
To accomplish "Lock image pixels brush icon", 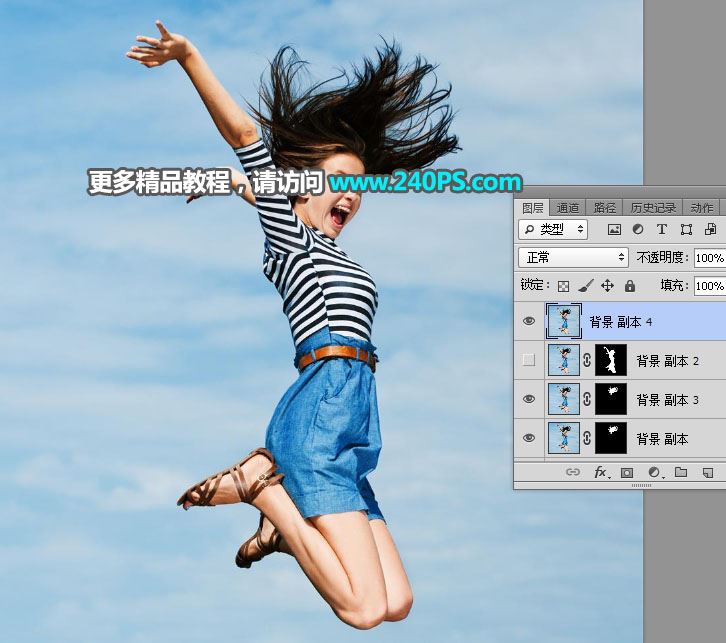I will pyautogui.click(x=586, y=286).
